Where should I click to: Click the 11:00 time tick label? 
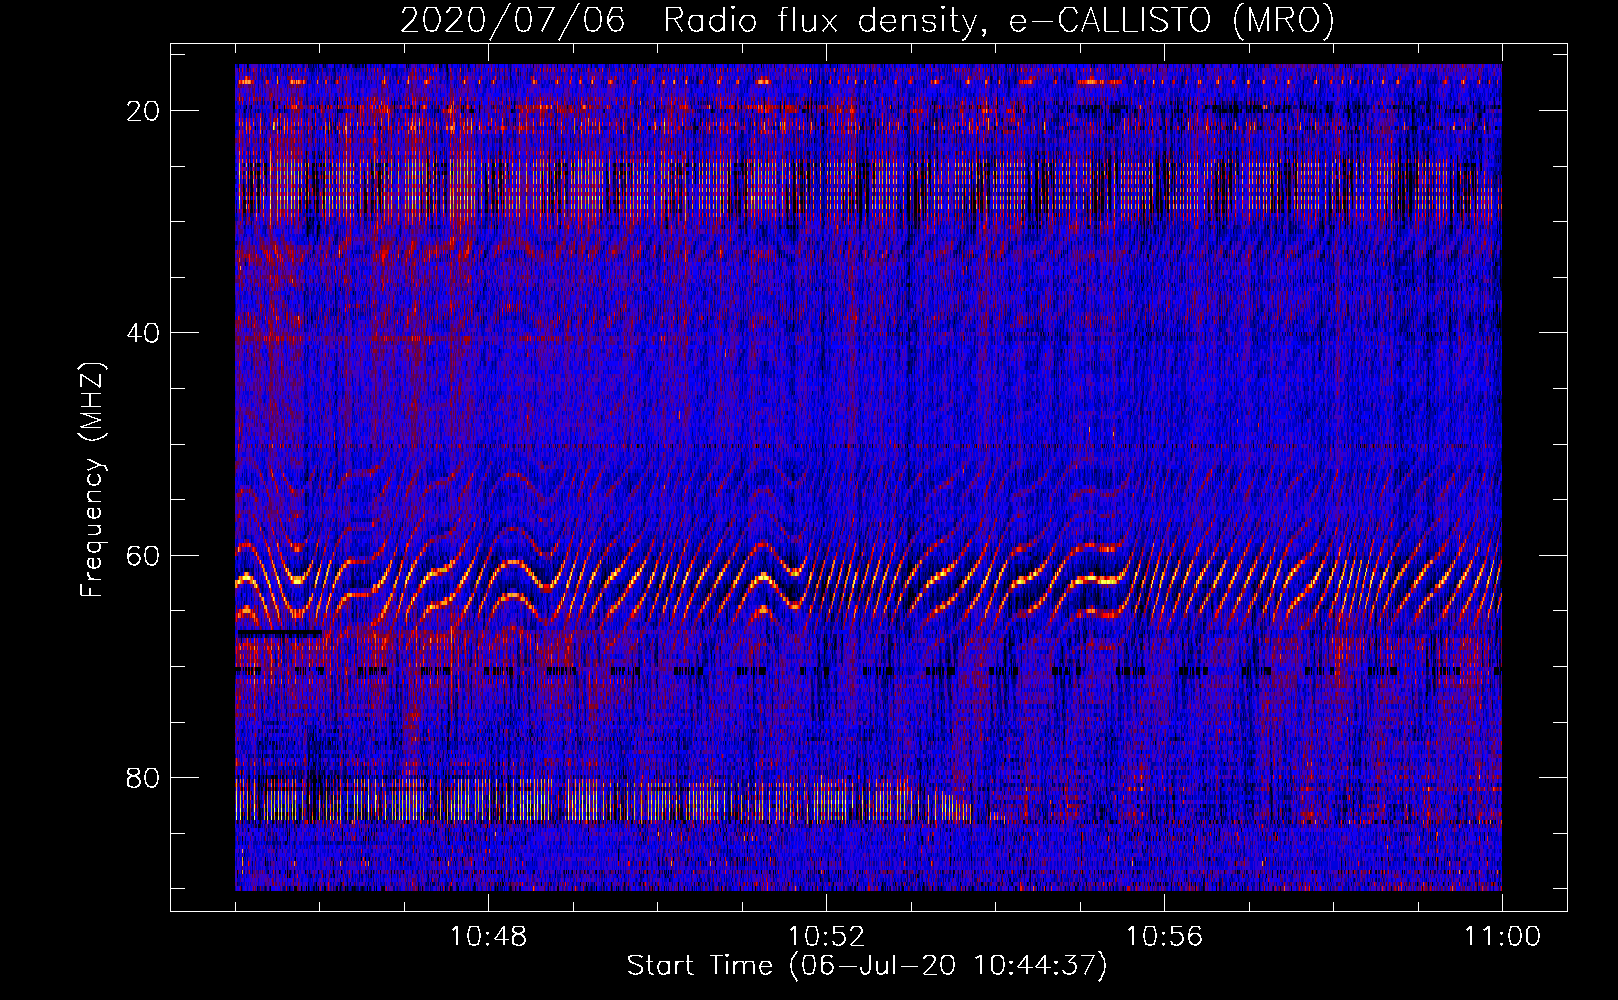[x=1502, y=937]
